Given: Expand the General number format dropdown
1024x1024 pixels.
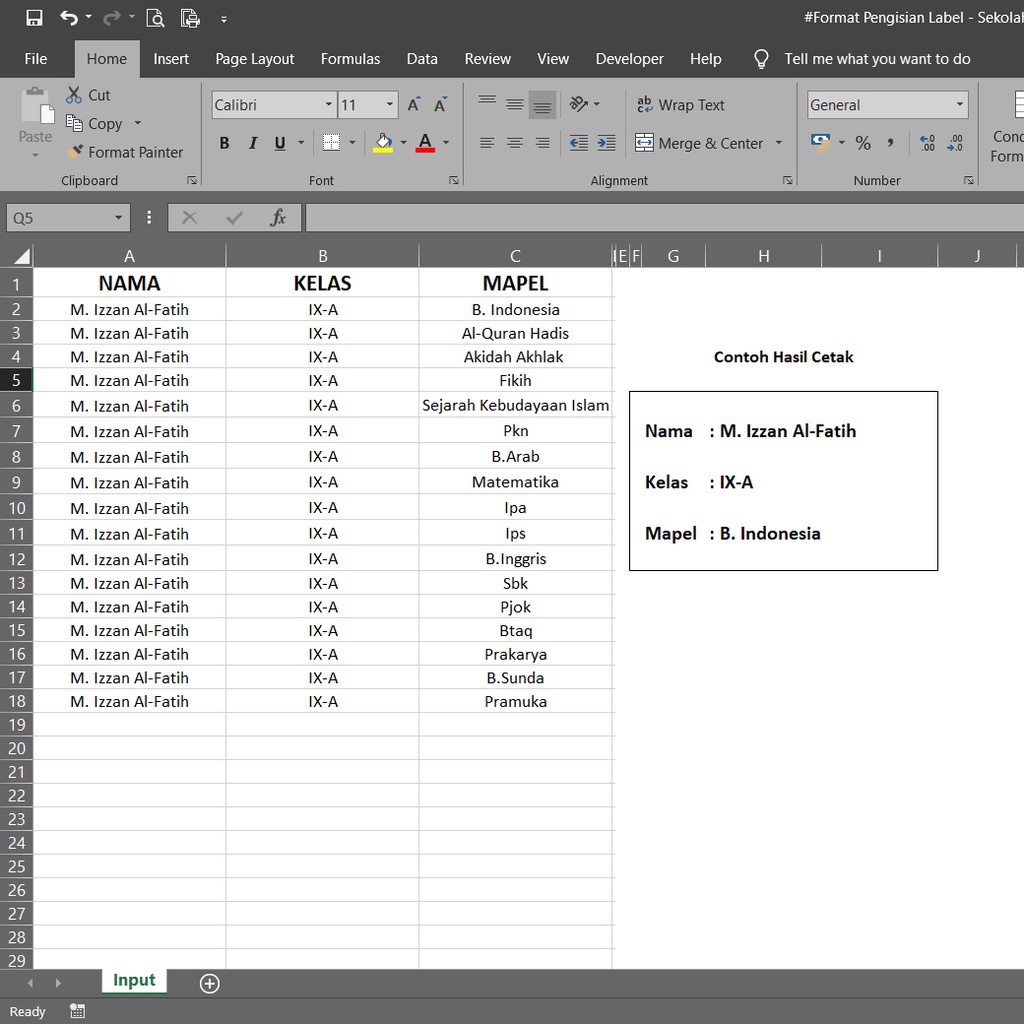Looking at the screenshot, I should click(x=960, y=105).
